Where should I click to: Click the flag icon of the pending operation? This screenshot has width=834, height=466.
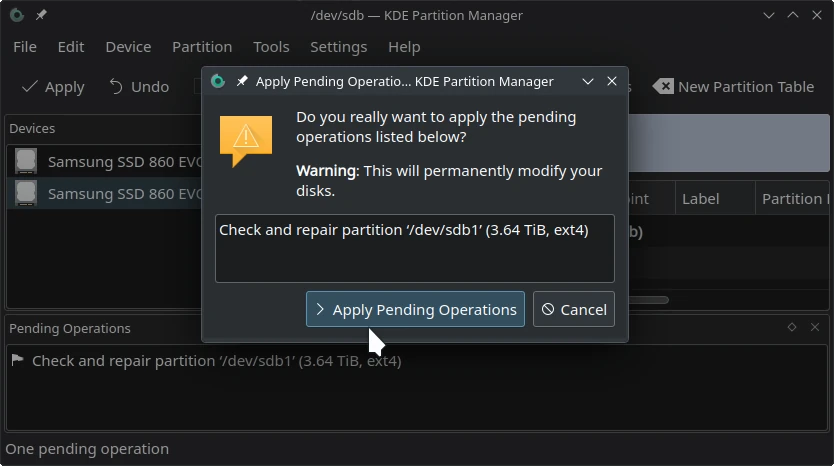click(17, 360)
